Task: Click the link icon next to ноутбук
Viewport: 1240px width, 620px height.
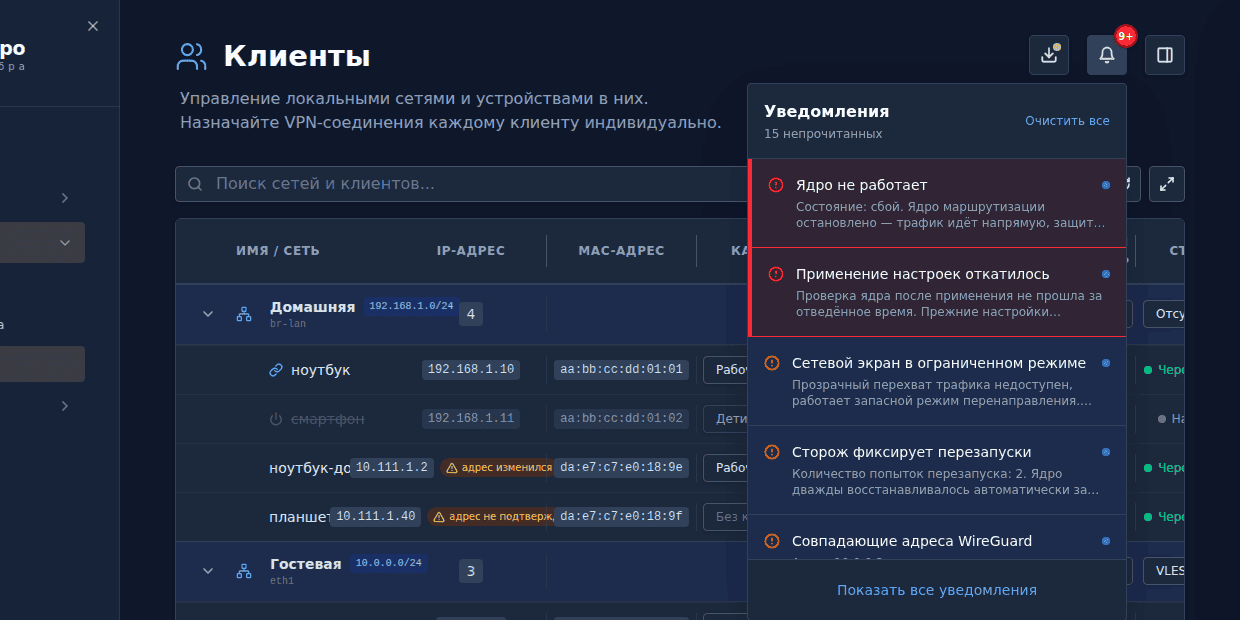Action: 277,370
